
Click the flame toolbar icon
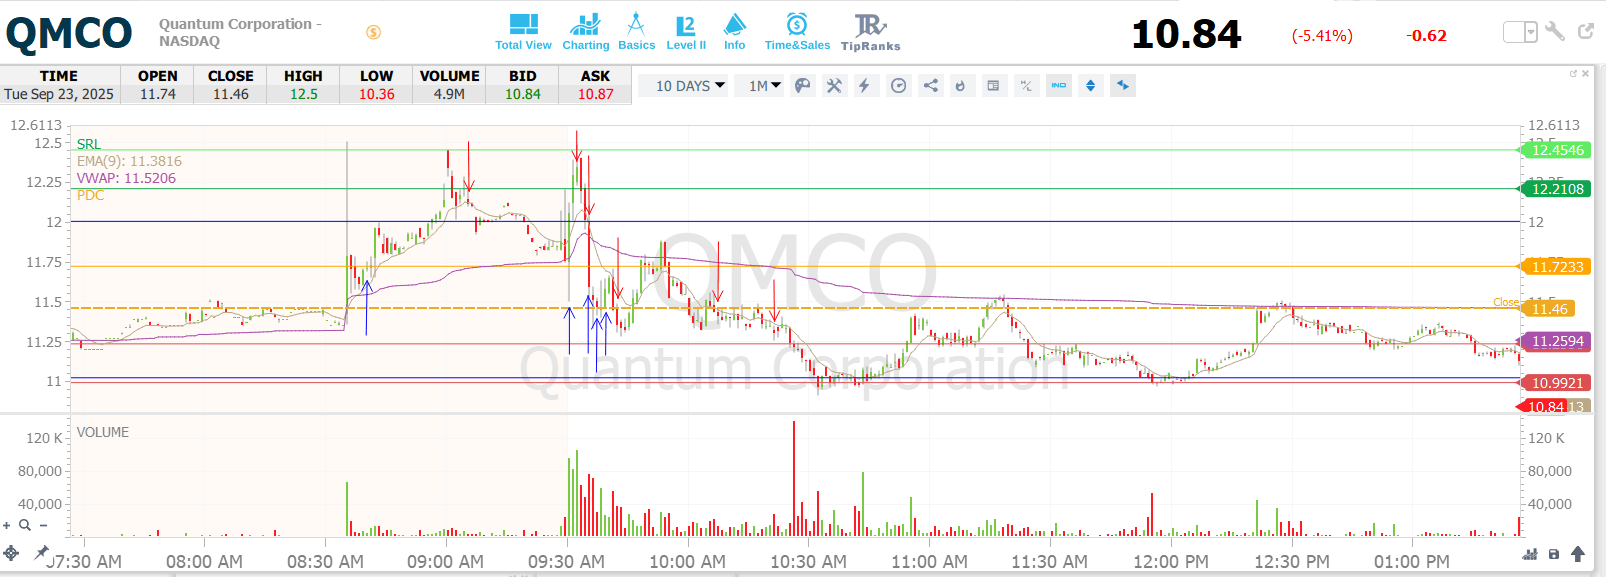[961, 86]
